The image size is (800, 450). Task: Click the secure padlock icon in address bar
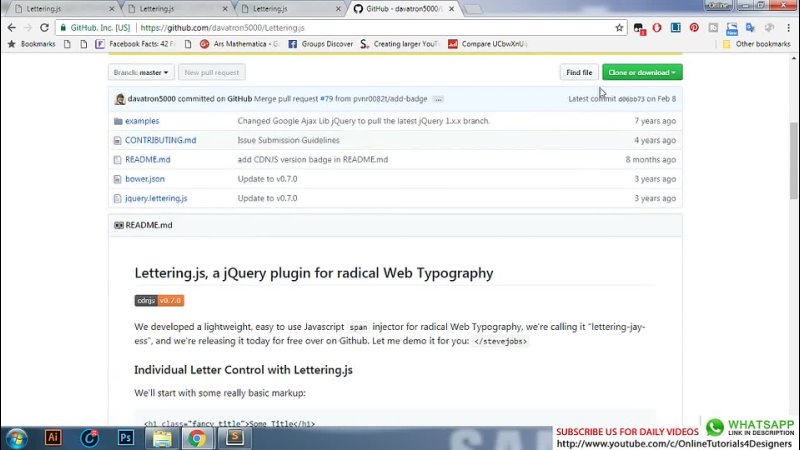pyautogui.click(x=63, y=28)
